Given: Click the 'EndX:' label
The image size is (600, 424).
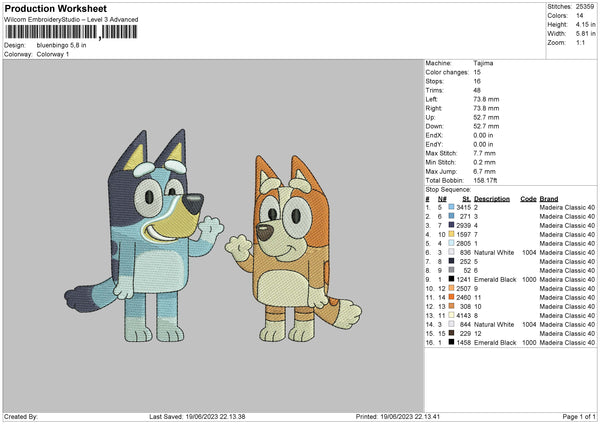Looking at the screenshot, I should pos(434,135).
